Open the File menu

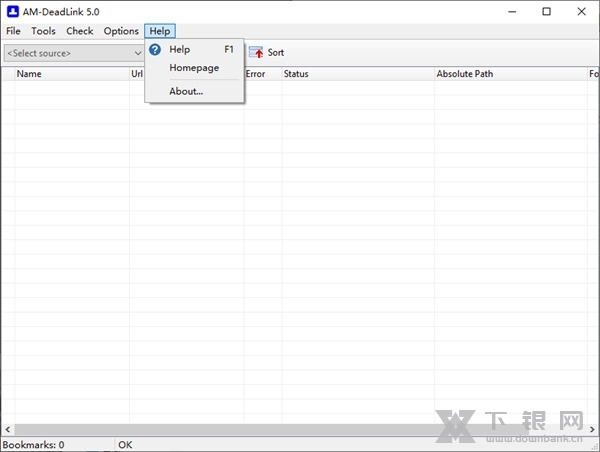tap(13, 31)
